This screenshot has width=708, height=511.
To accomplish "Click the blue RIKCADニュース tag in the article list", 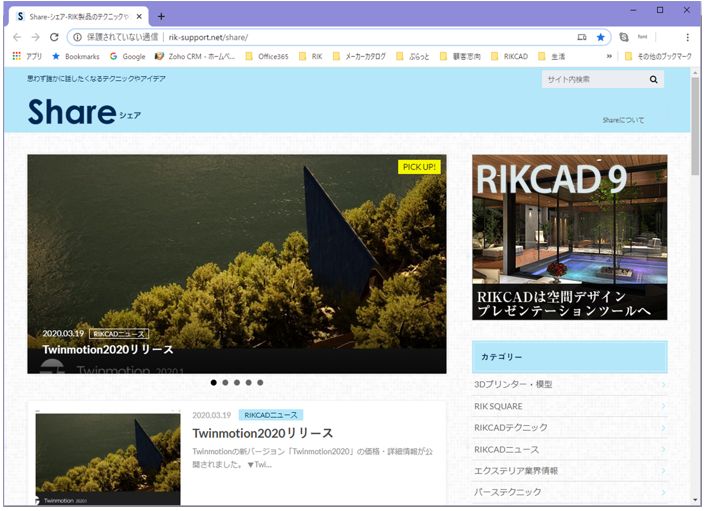I will 271,415.
